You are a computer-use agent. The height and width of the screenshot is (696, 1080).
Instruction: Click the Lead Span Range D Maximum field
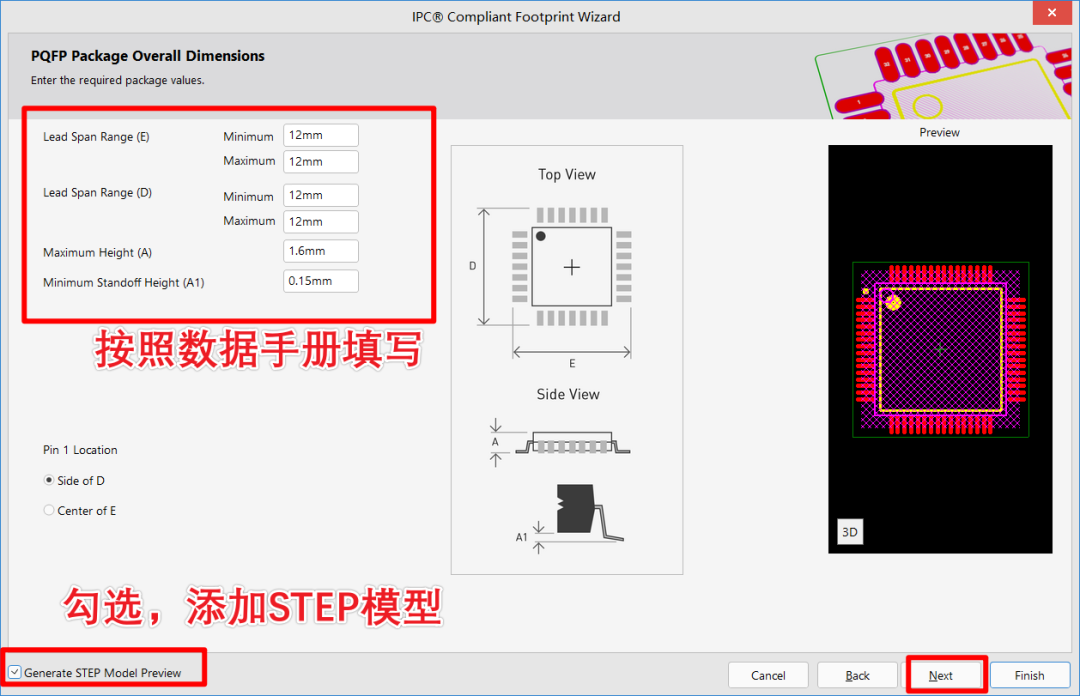point(319,221)
